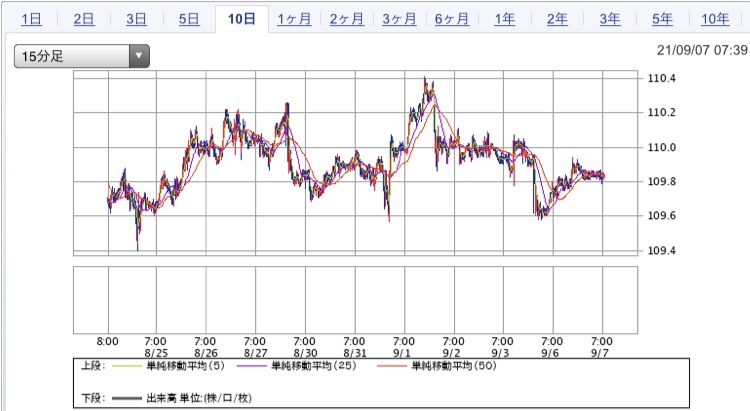Click the green line swatch for 単純移動平均(5)
Image resolution: width=750 pixels, height=411 pixels.
click(126, 367)
